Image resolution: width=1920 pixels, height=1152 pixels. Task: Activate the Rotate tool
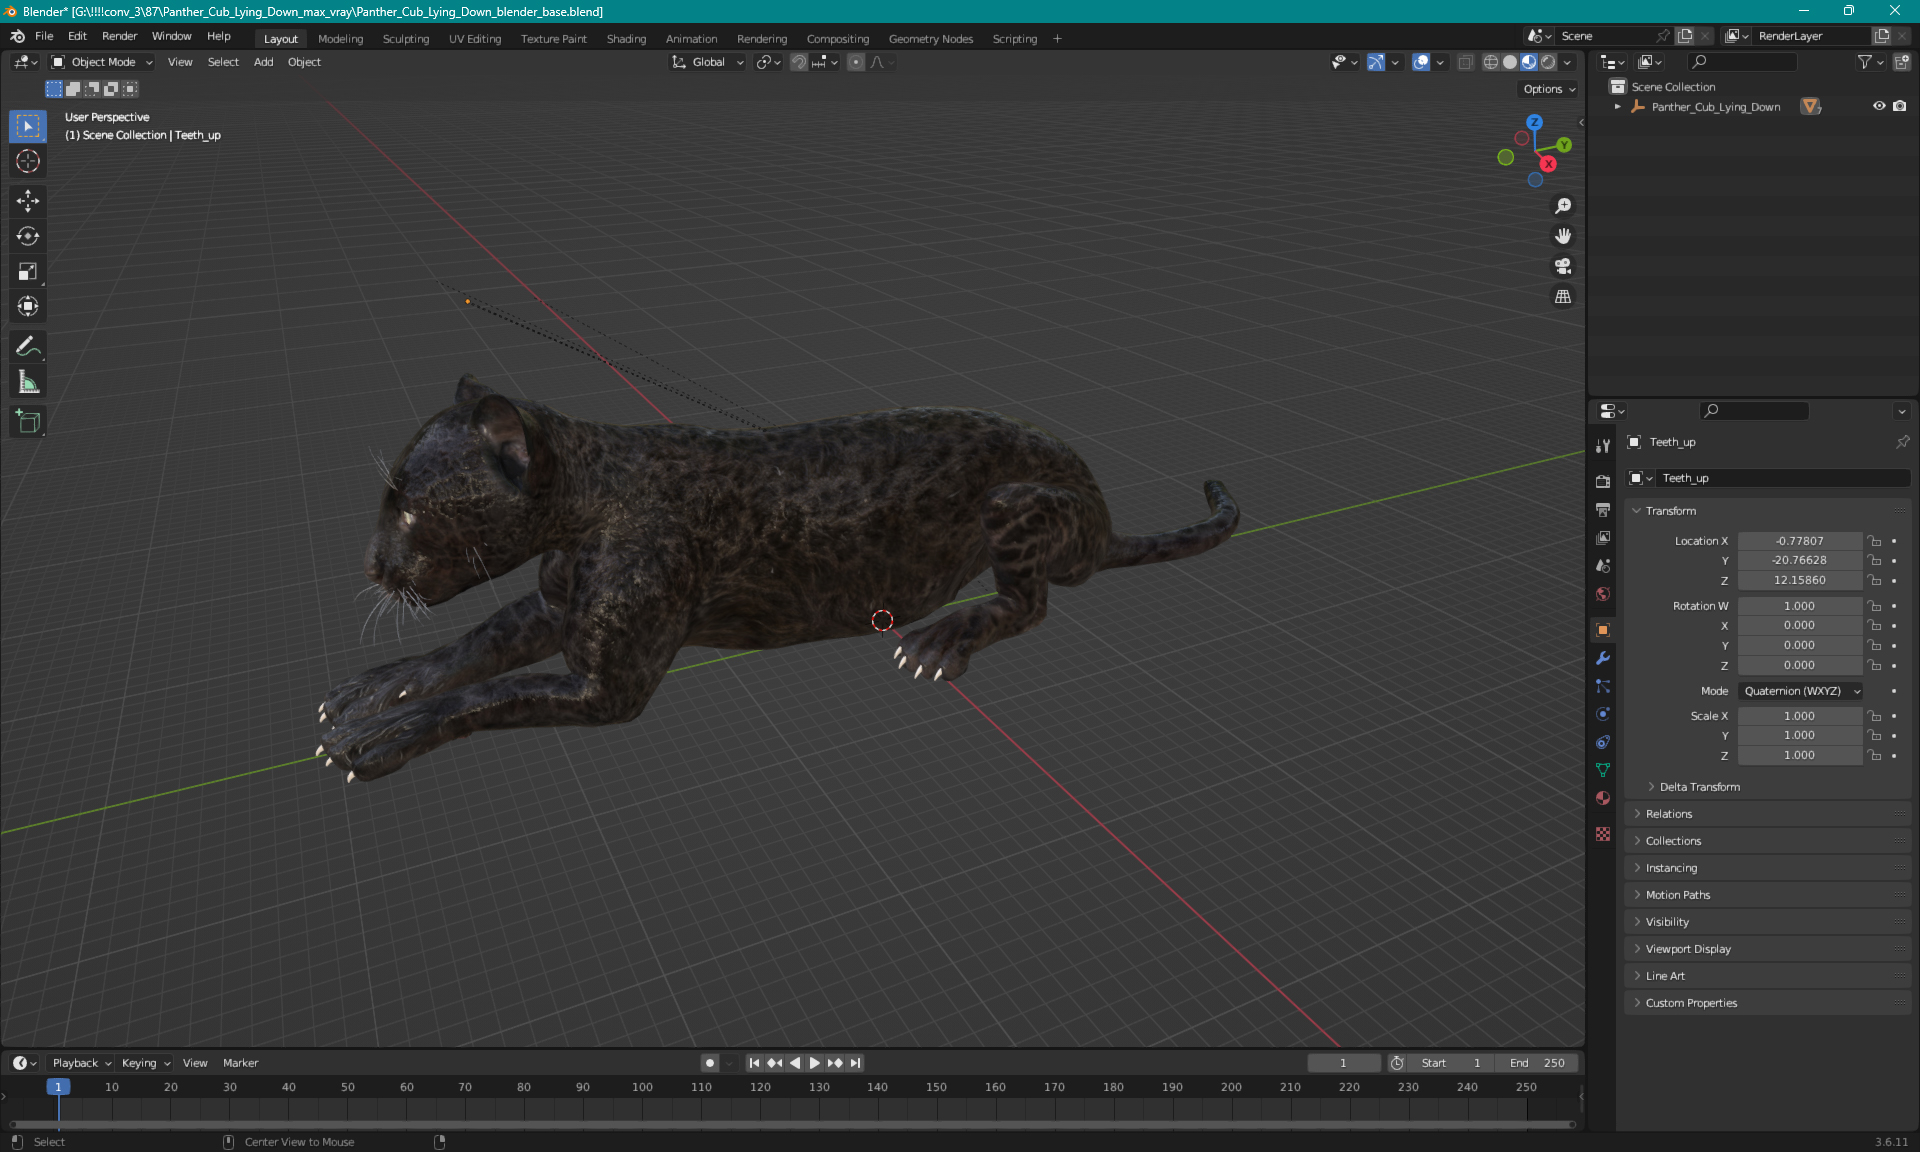(28, 236)
